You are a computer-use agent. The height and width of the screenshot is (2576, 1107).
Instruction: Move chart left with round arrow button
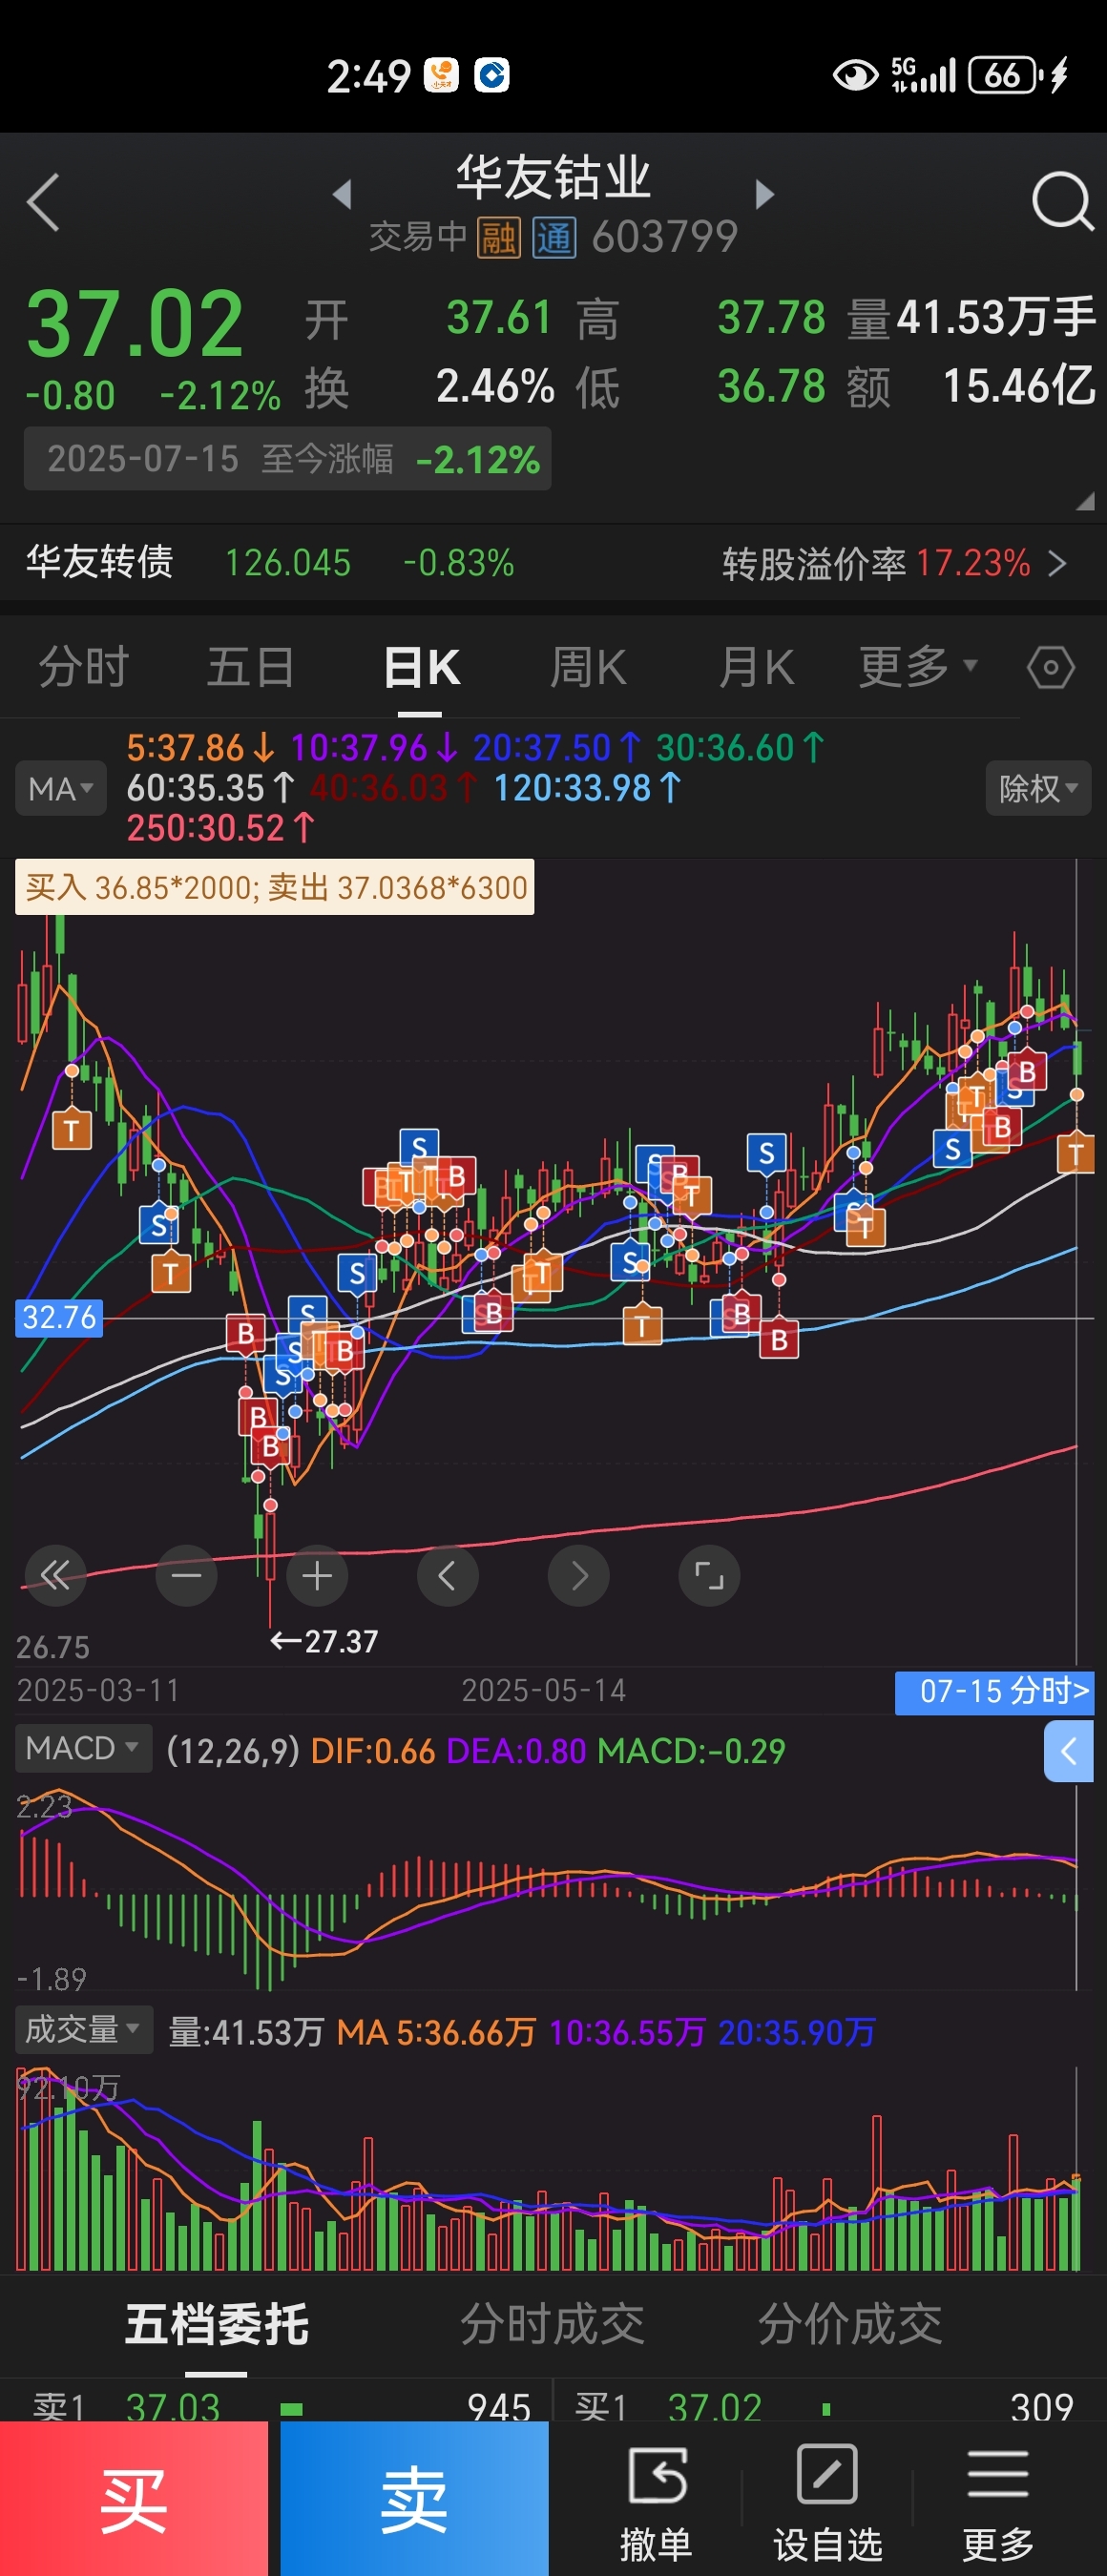pyautogui.click(x=448, y=1576)
